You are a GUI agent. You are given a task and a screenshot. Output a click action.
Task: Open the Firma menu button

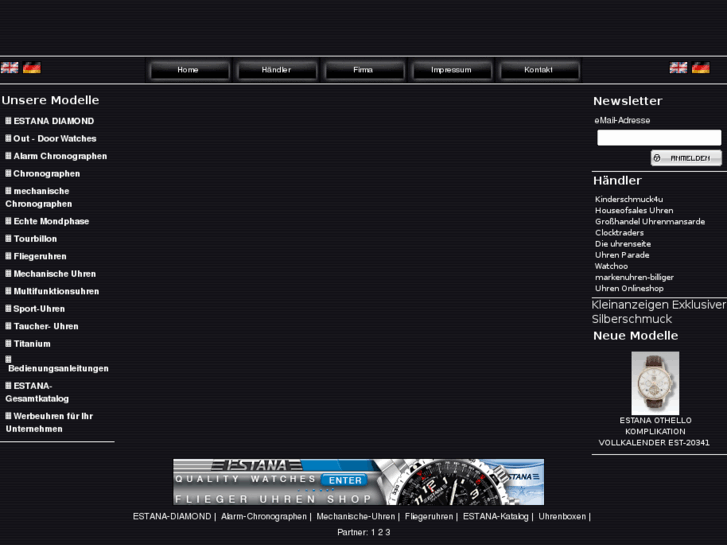click(363, 70)
